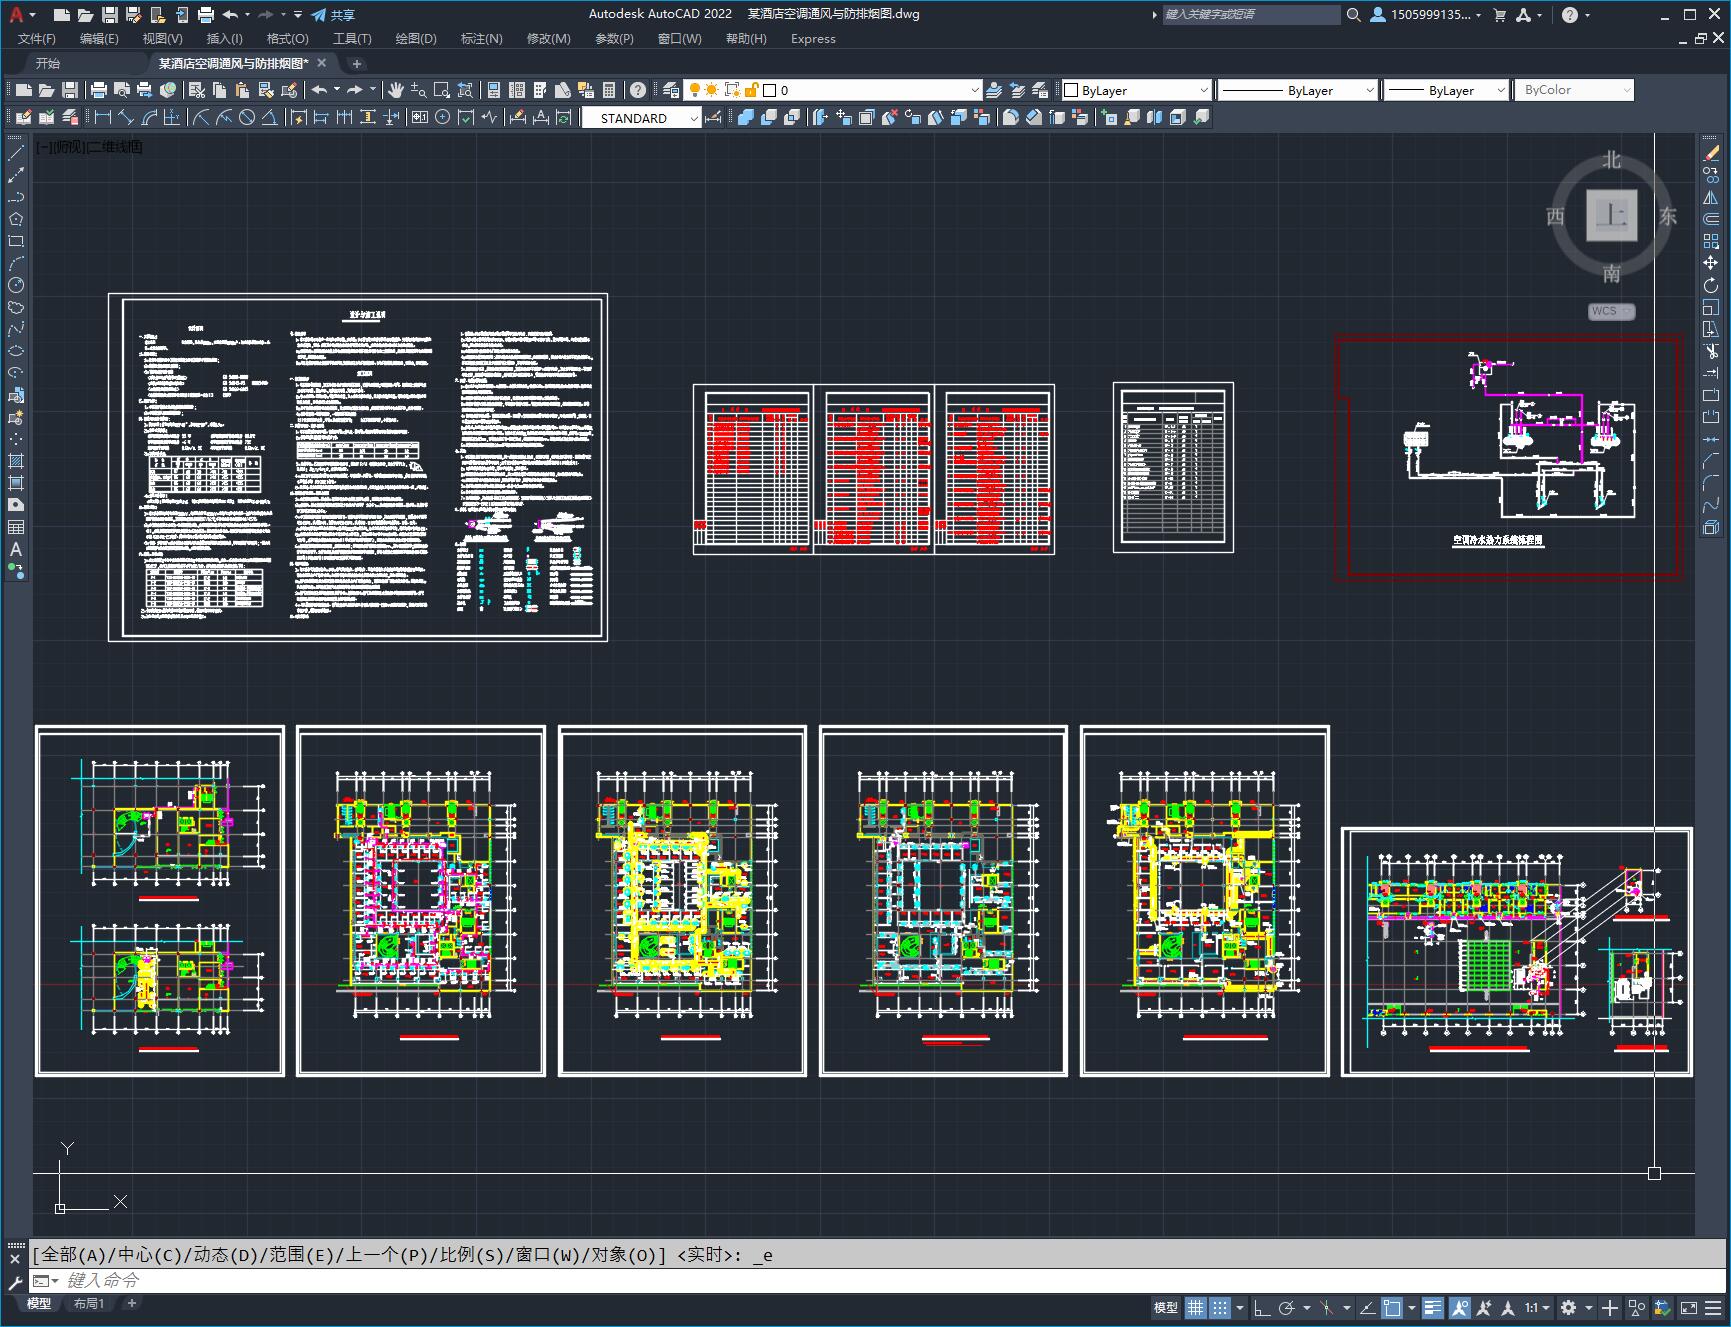Click the keyword search box in title bar

coord(1250,15)
